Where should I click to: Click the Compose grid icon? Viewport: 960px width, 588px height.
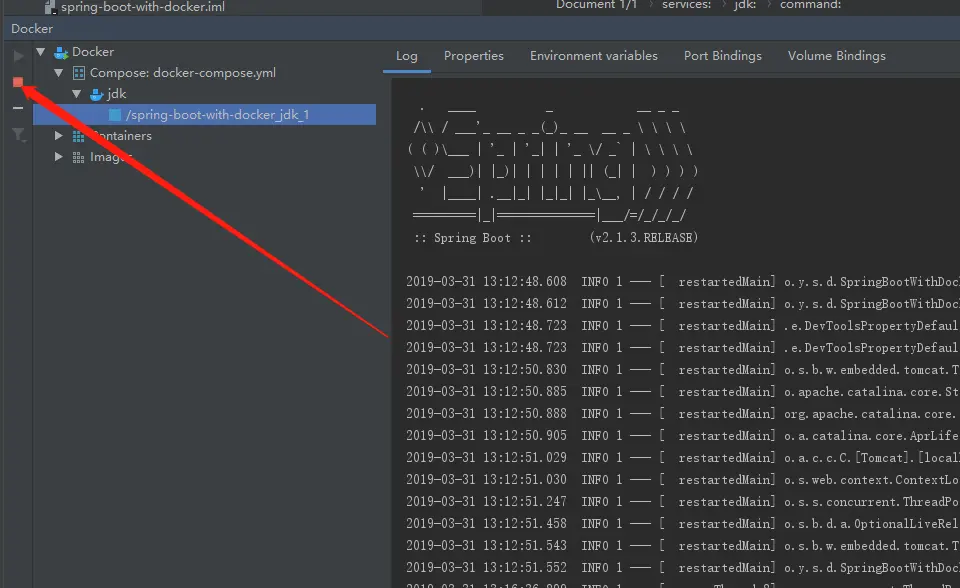coord(78,73)
